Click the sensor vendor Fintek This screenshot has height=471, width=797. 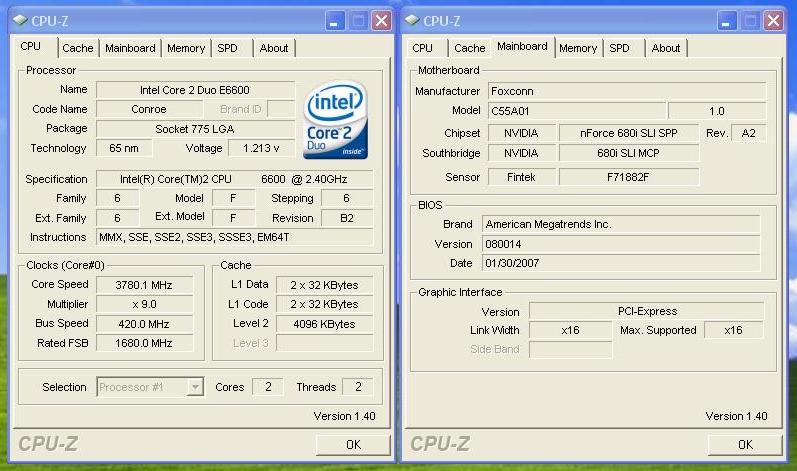pos(522,177)
